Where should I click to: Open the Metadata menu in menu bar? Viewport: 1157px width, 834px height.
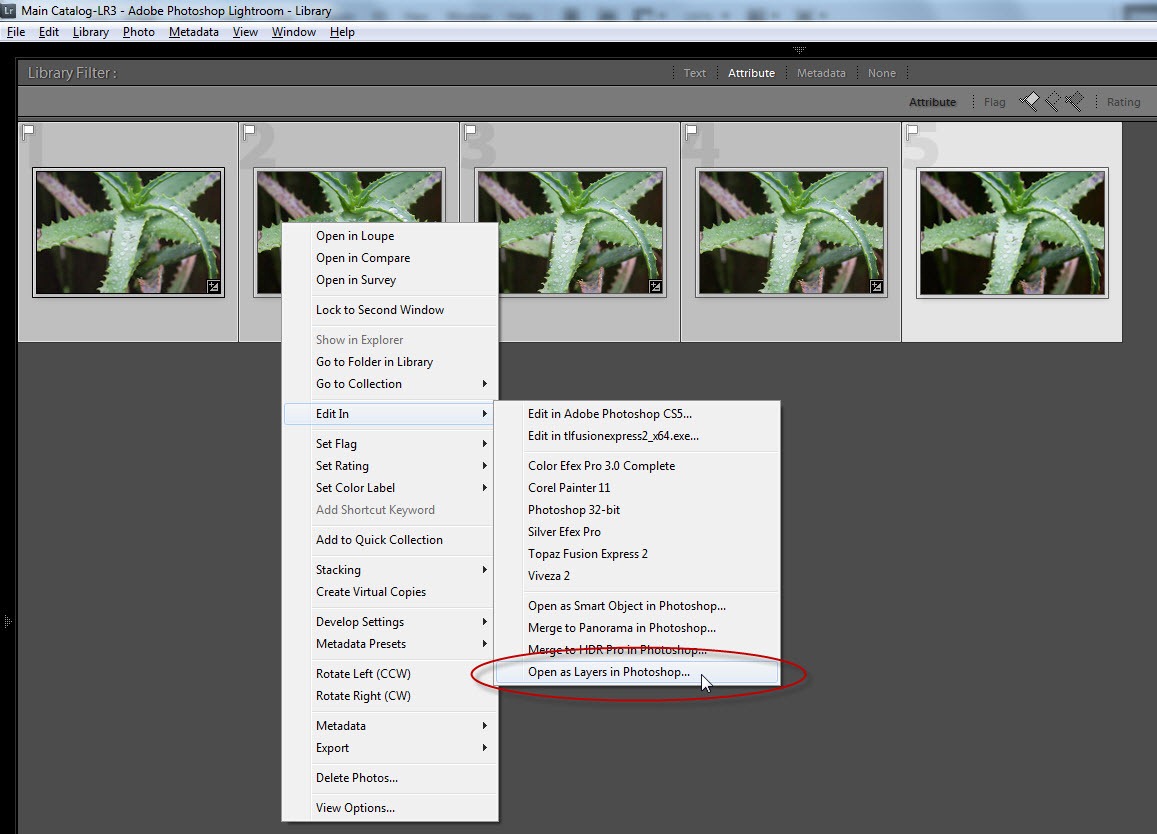(x=193, y=32)
